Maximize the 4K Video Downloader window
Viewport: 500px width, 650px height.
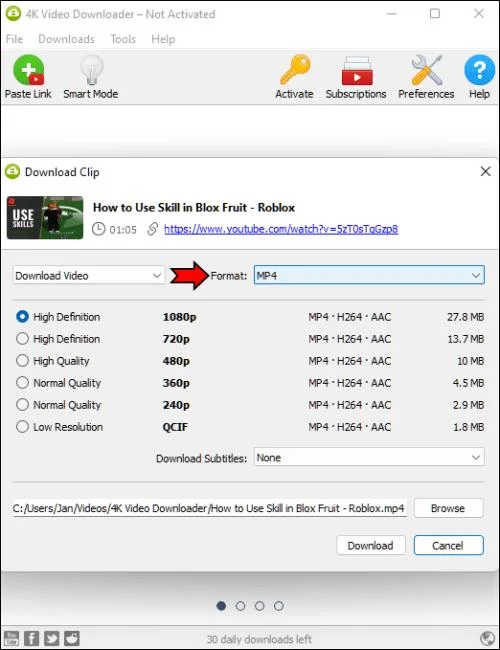[435, 14]
